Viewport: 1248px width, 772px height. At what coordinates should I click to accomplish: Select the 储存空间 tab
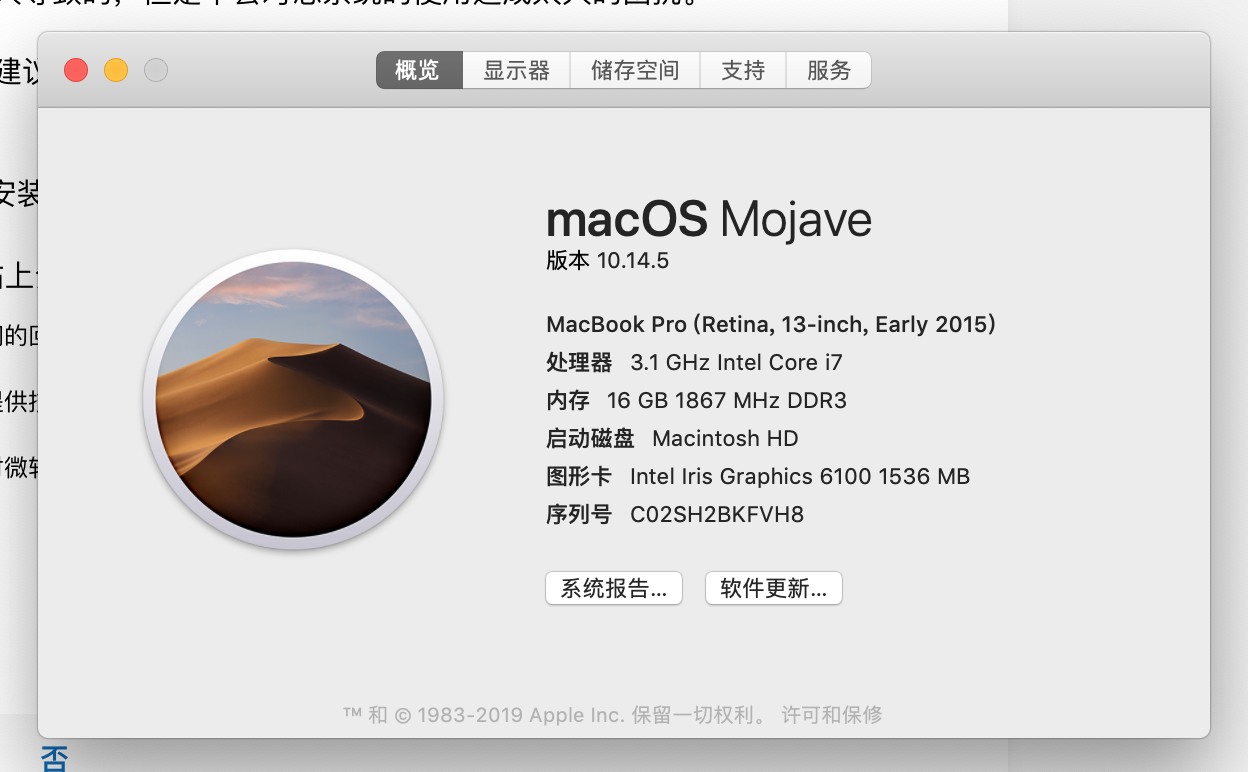[x=635, y=70]
